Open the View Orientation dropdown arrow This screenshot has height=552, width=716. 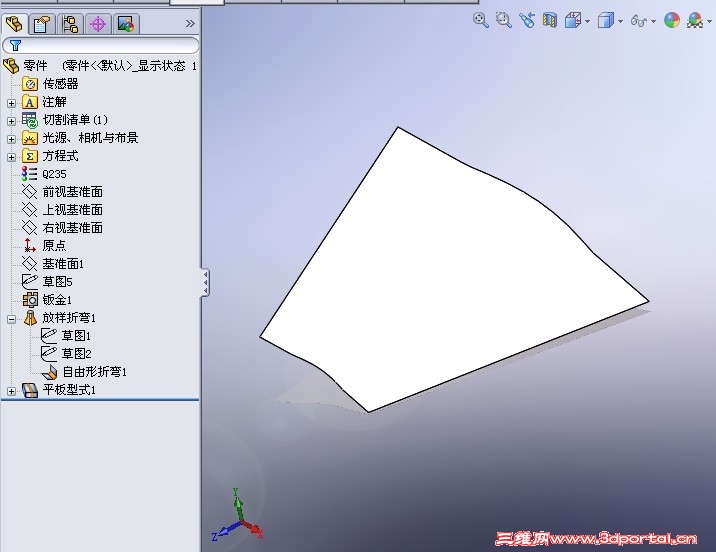pyautogui.click(x=587, y=21)
